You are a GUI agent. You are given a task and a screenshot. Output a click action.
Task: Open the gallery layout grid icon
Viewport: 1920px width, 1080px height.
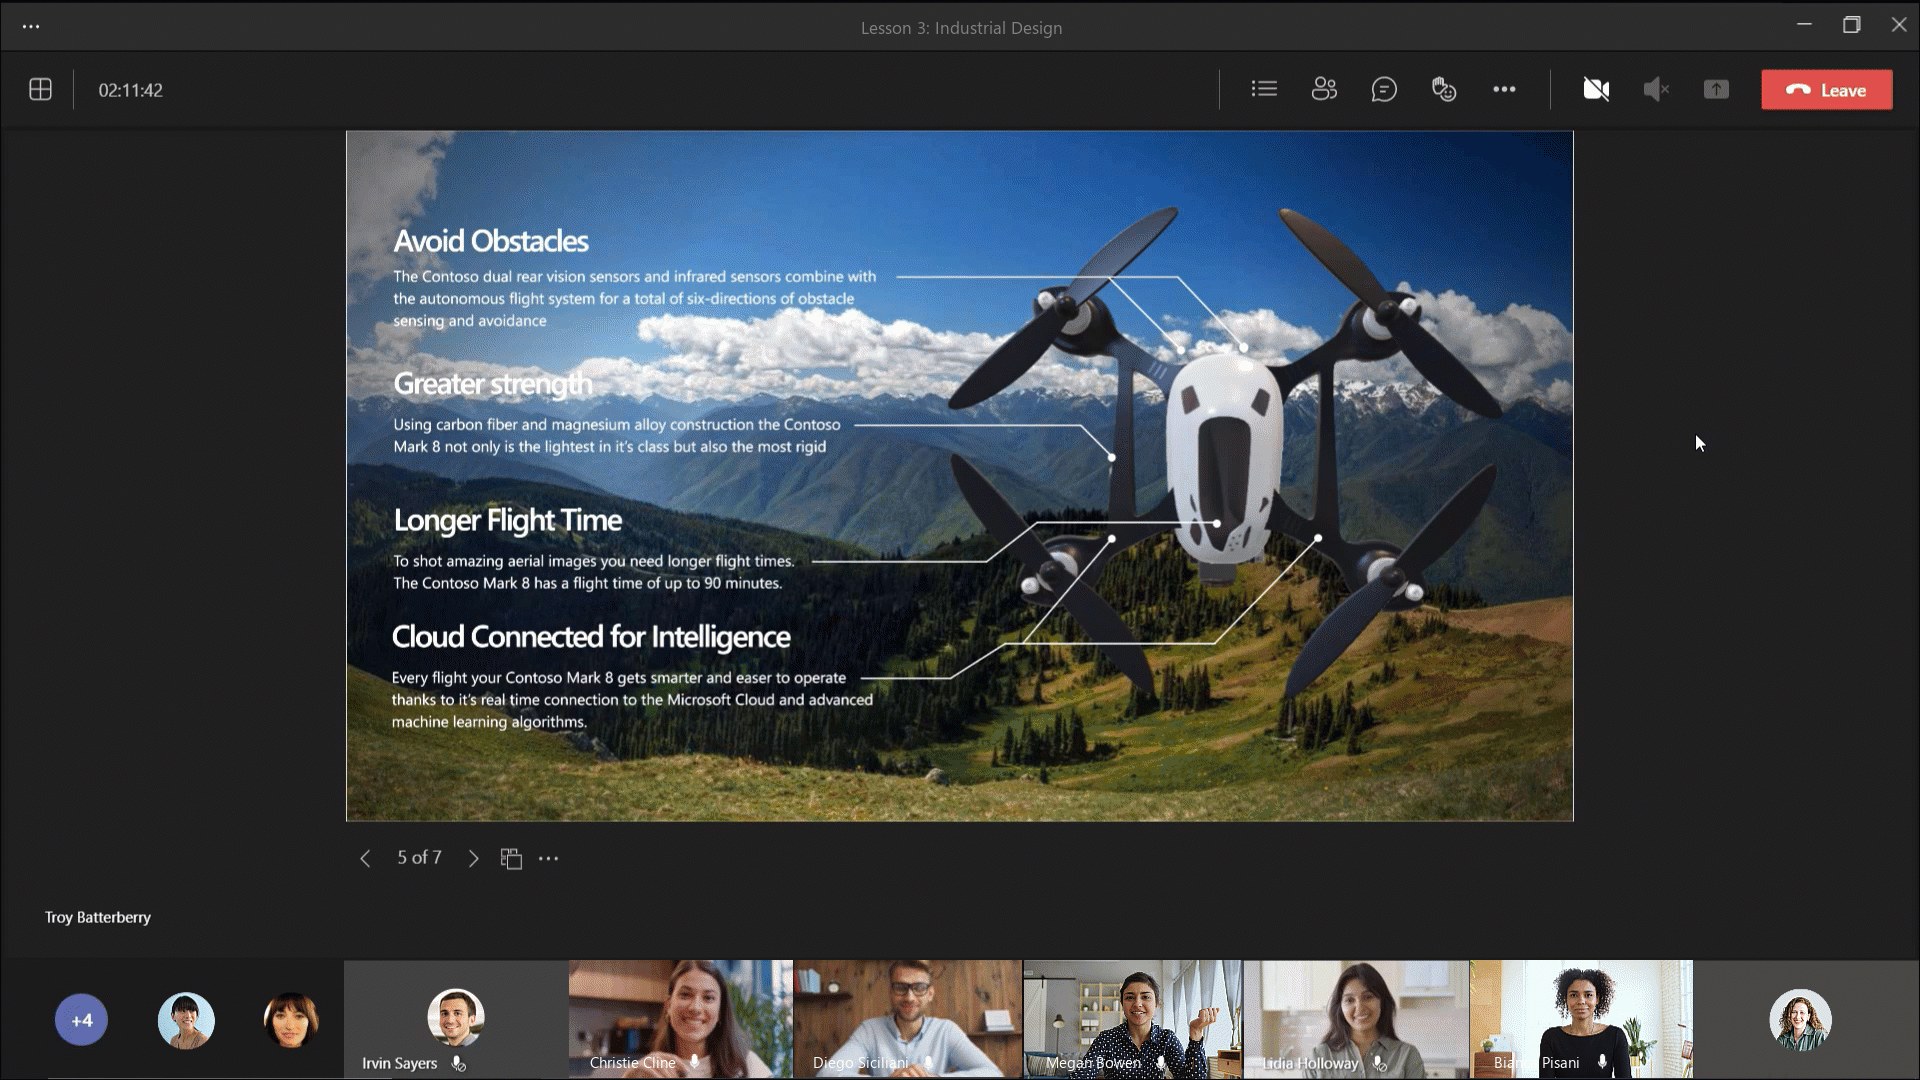(40, 90)
